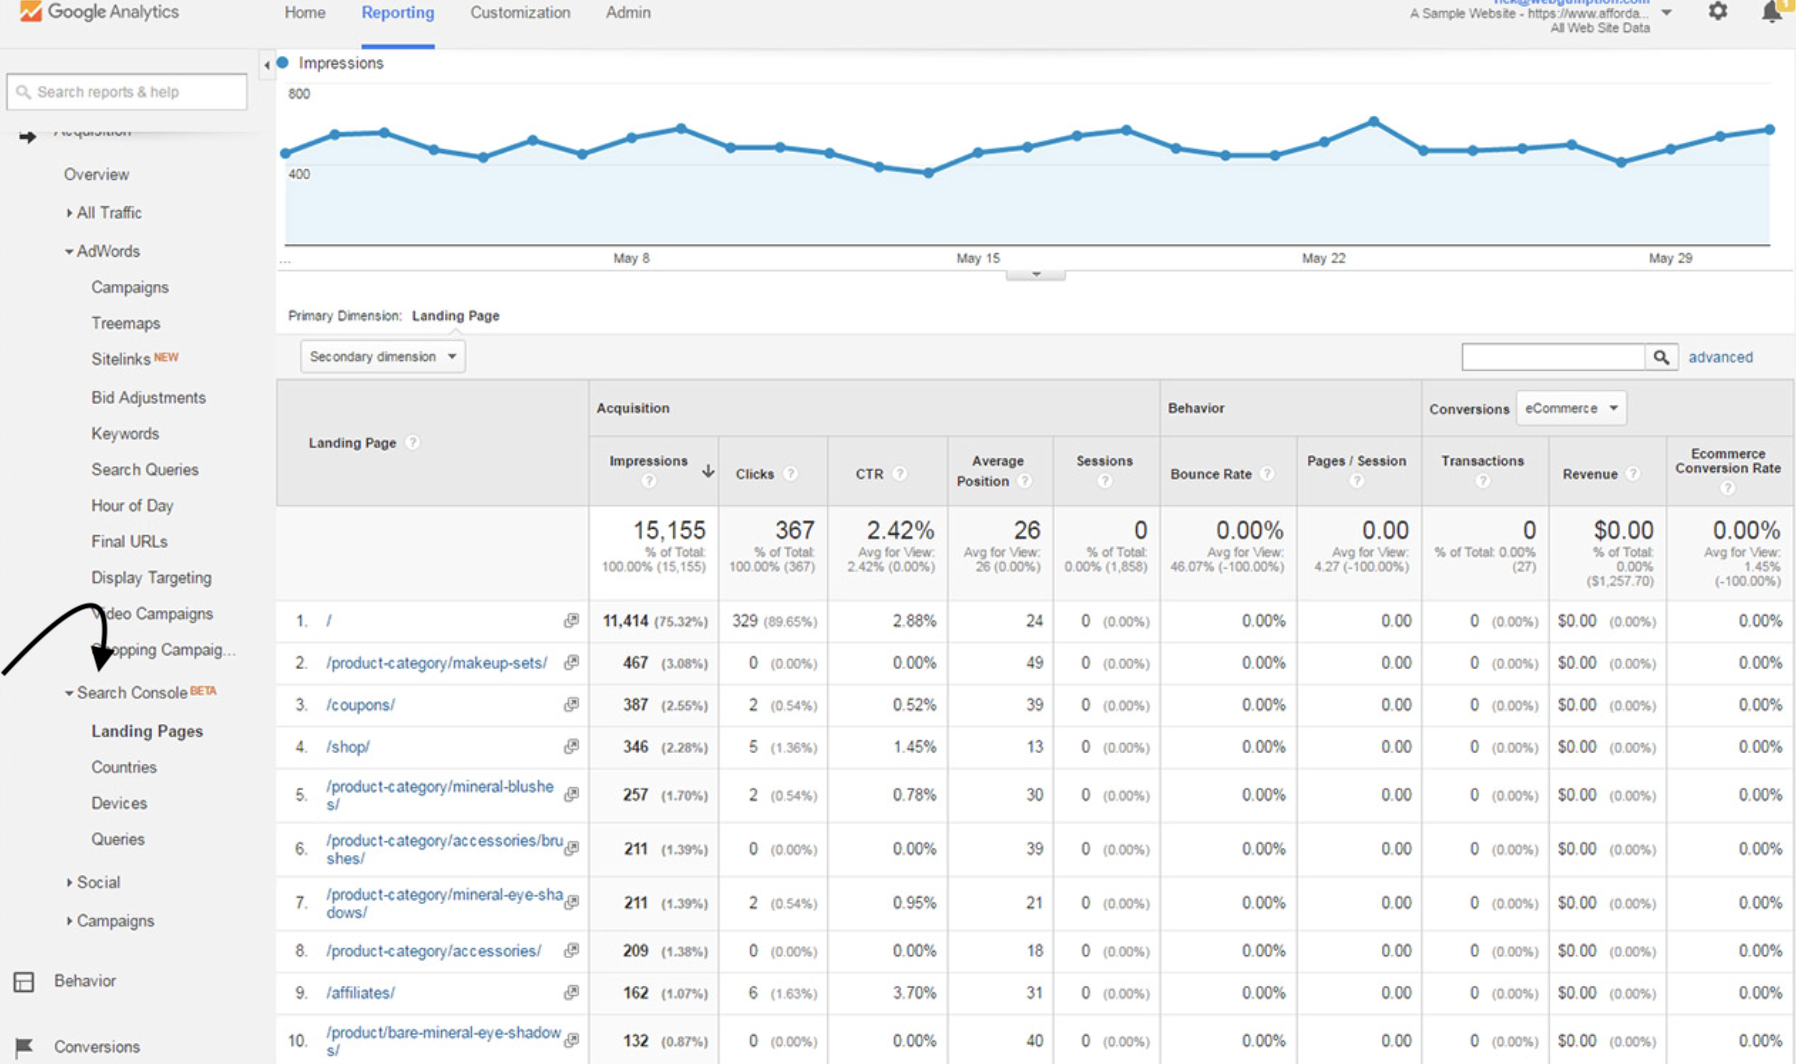Collapse the Search Console section
1796x1064 pixels.
pos(69,693)
